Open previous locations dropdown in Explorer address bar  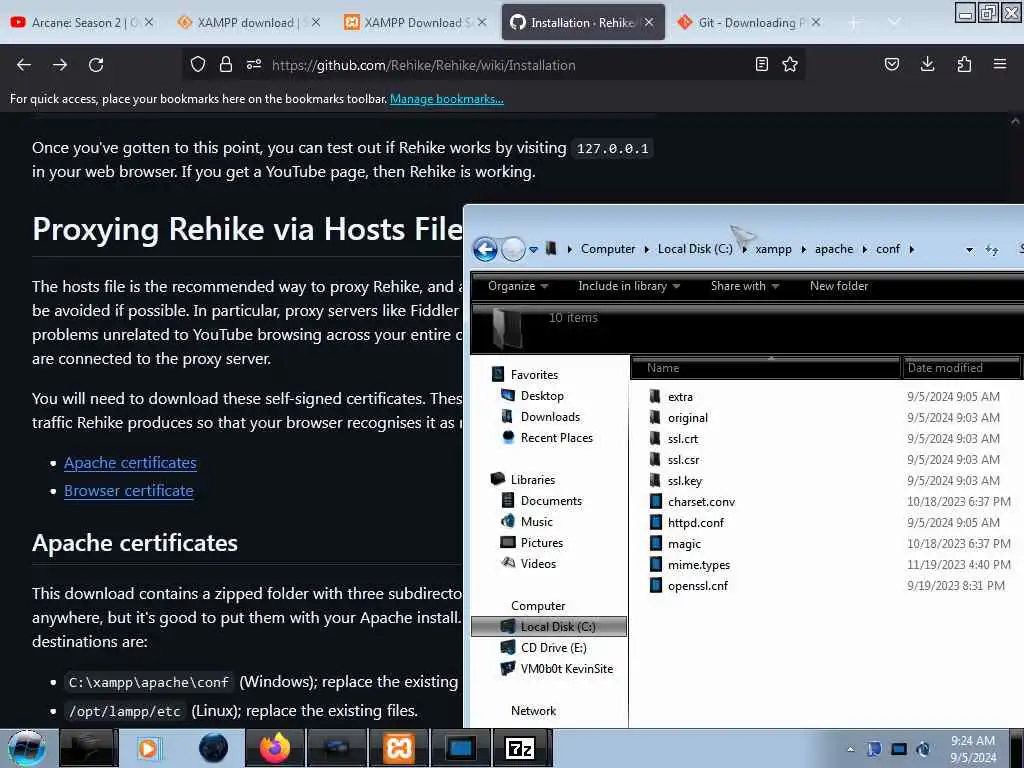click(x=969, y=249)
